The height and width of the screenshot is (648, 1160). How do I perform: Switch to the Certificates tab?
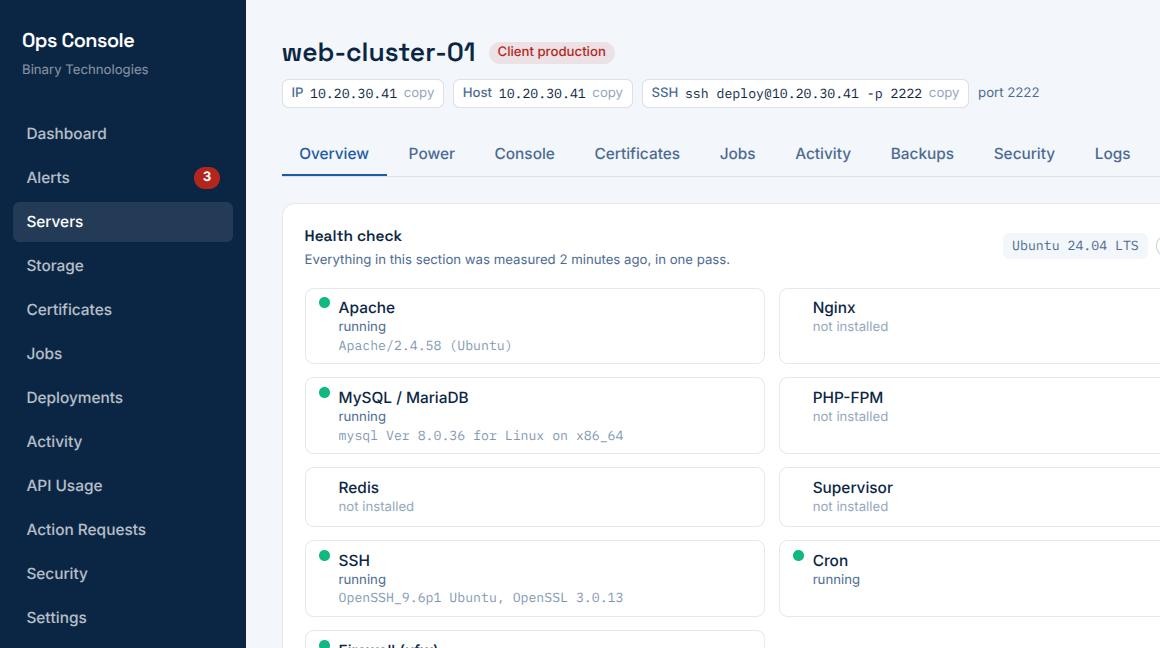[x=637, y=154]
